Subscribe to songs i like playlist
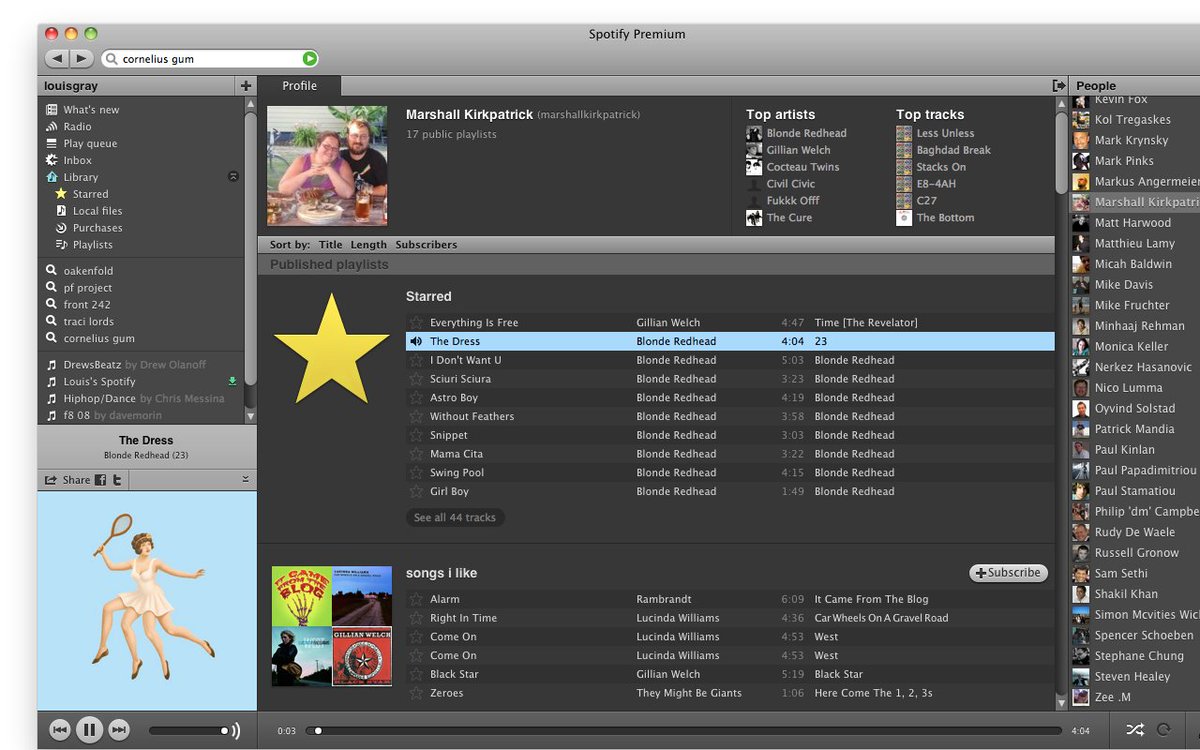 [1009, 573]
